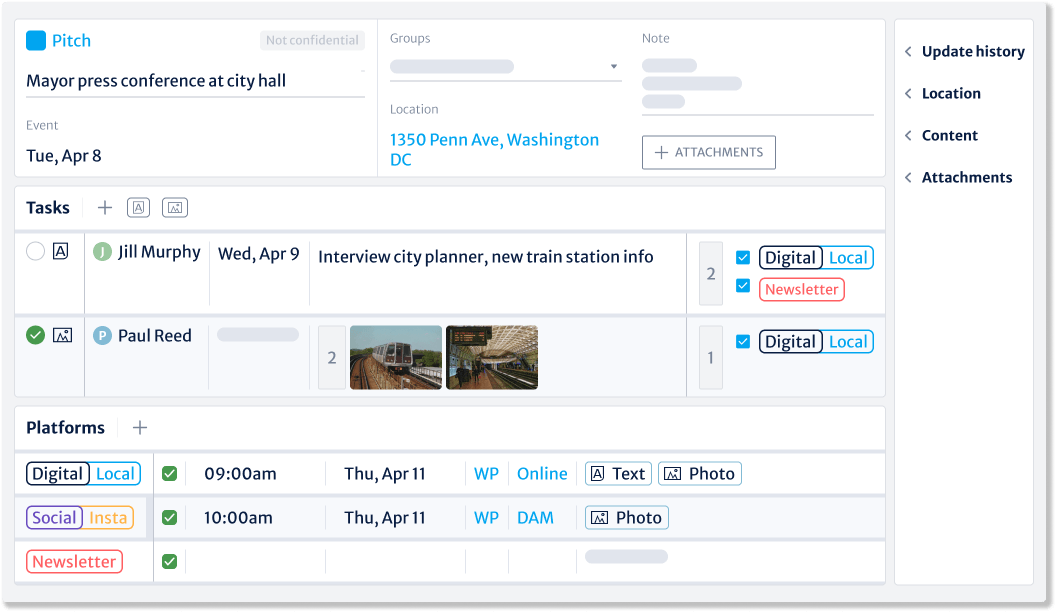Click the Text type icon on Jill Murphy's row

pos(60,251)
